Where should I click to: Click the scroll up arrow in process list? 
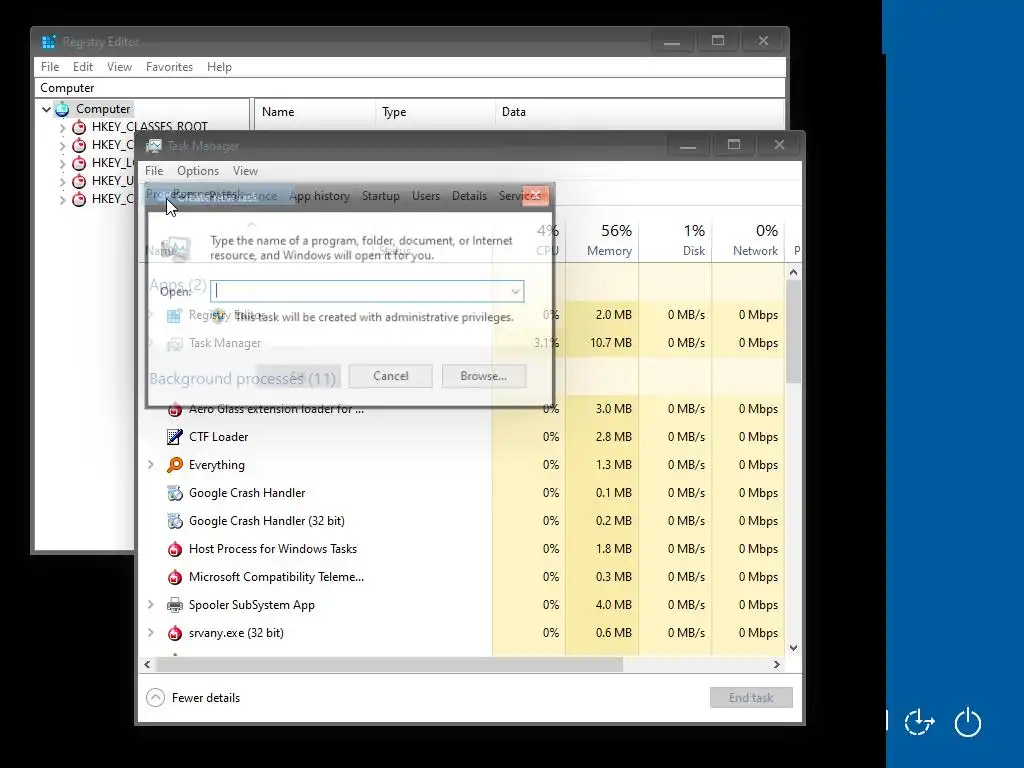click(793, 272)
